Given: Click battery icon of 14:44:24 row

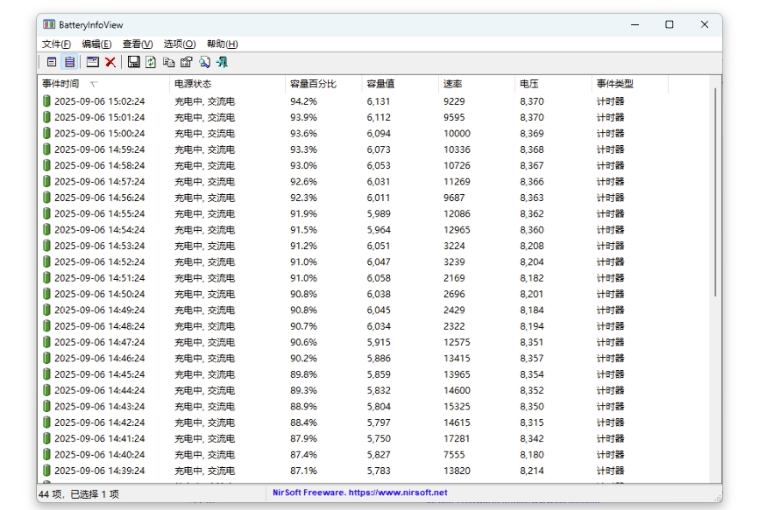Looking at the screenshot, I should 47,390.
